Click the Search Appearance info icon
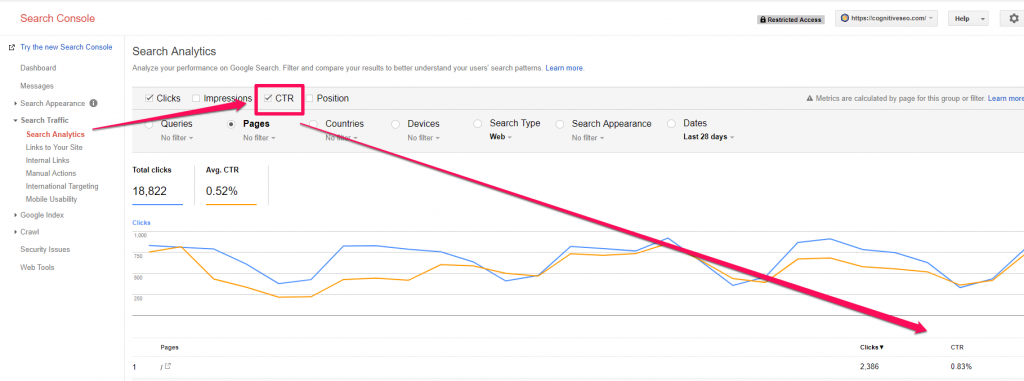The height and width of the screenshot is (381, 1024). [x=93, y=103]
